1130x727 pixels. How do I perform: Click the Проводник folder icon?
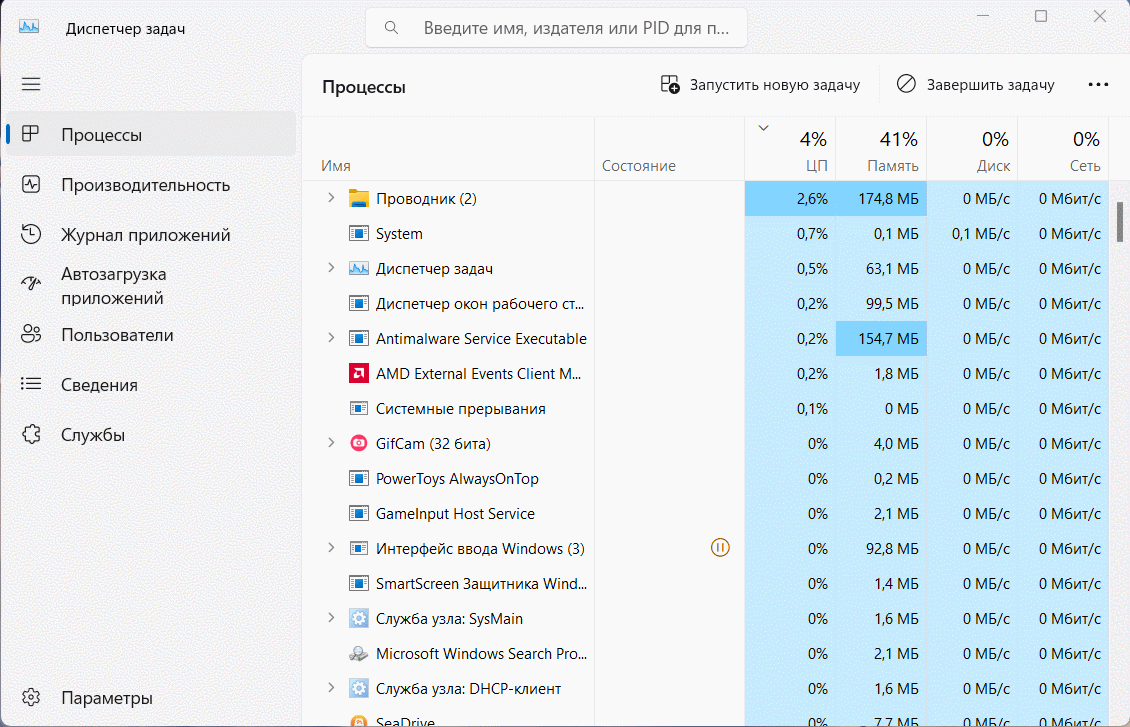point(359,198)
